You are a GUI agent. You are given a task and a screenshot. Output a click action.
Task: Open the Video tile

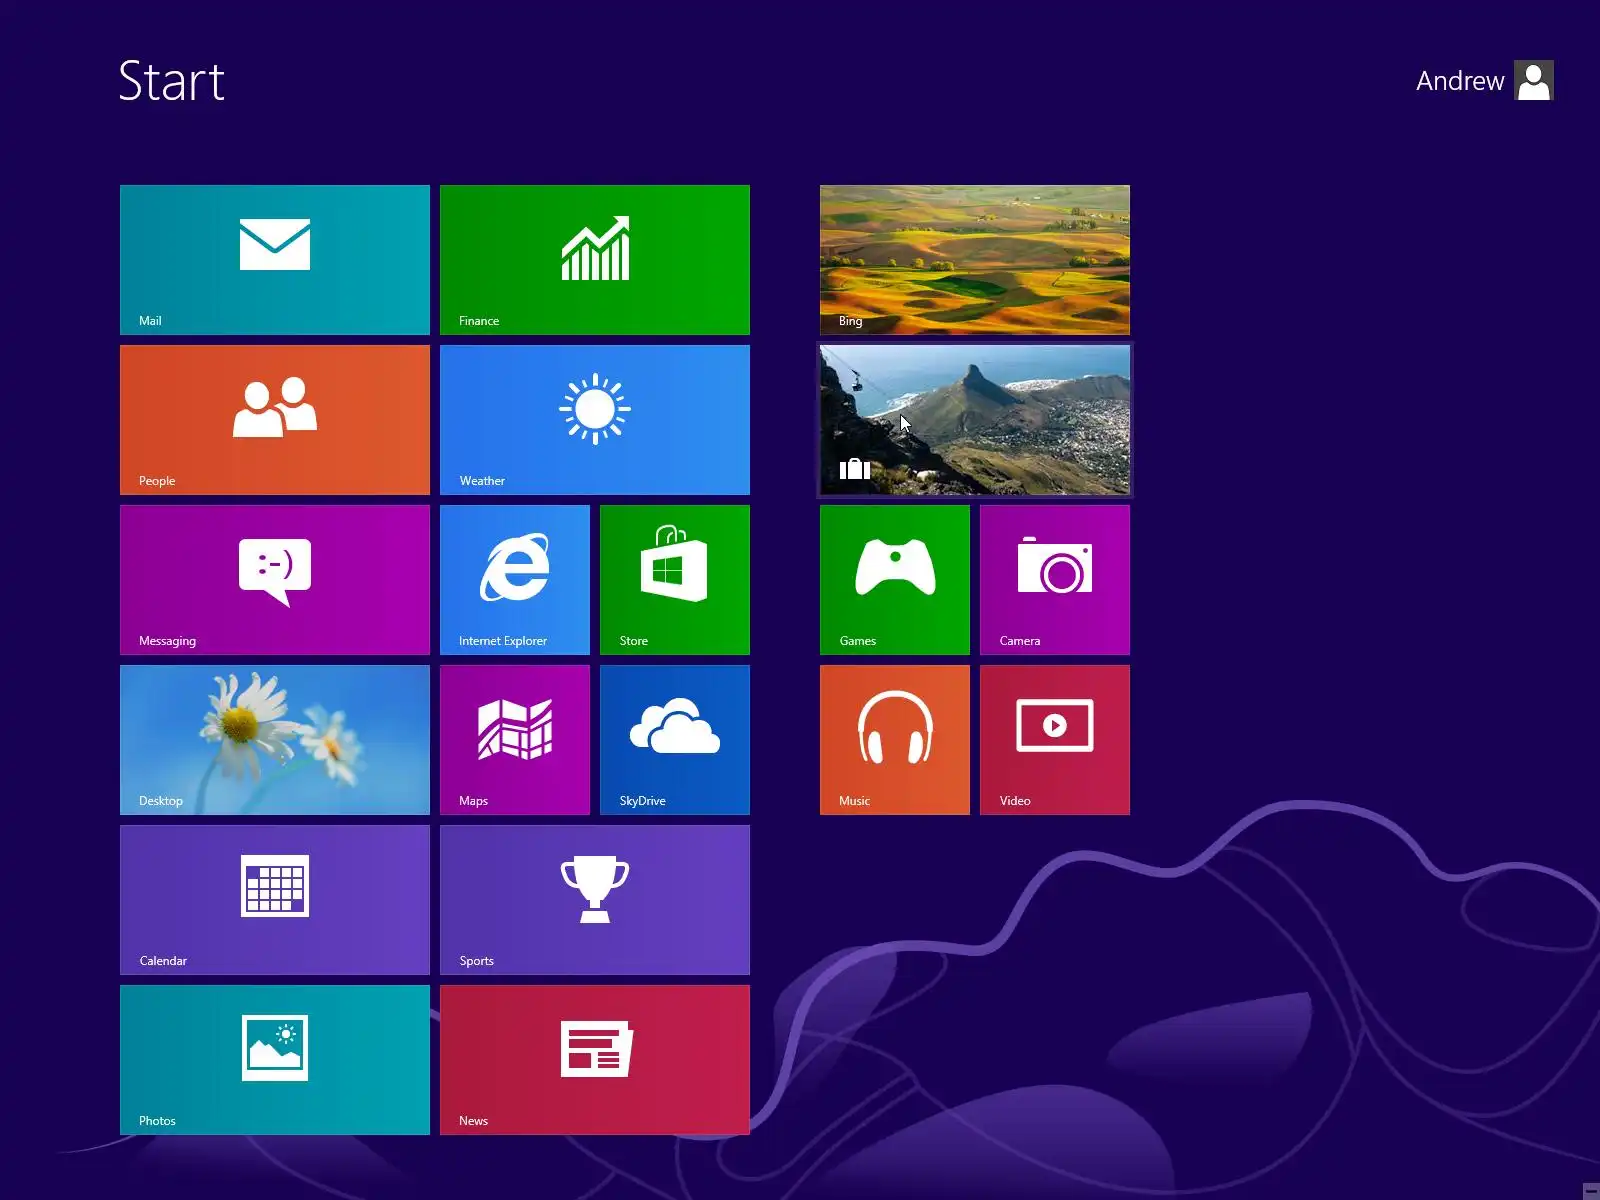tap(1055, 740)
